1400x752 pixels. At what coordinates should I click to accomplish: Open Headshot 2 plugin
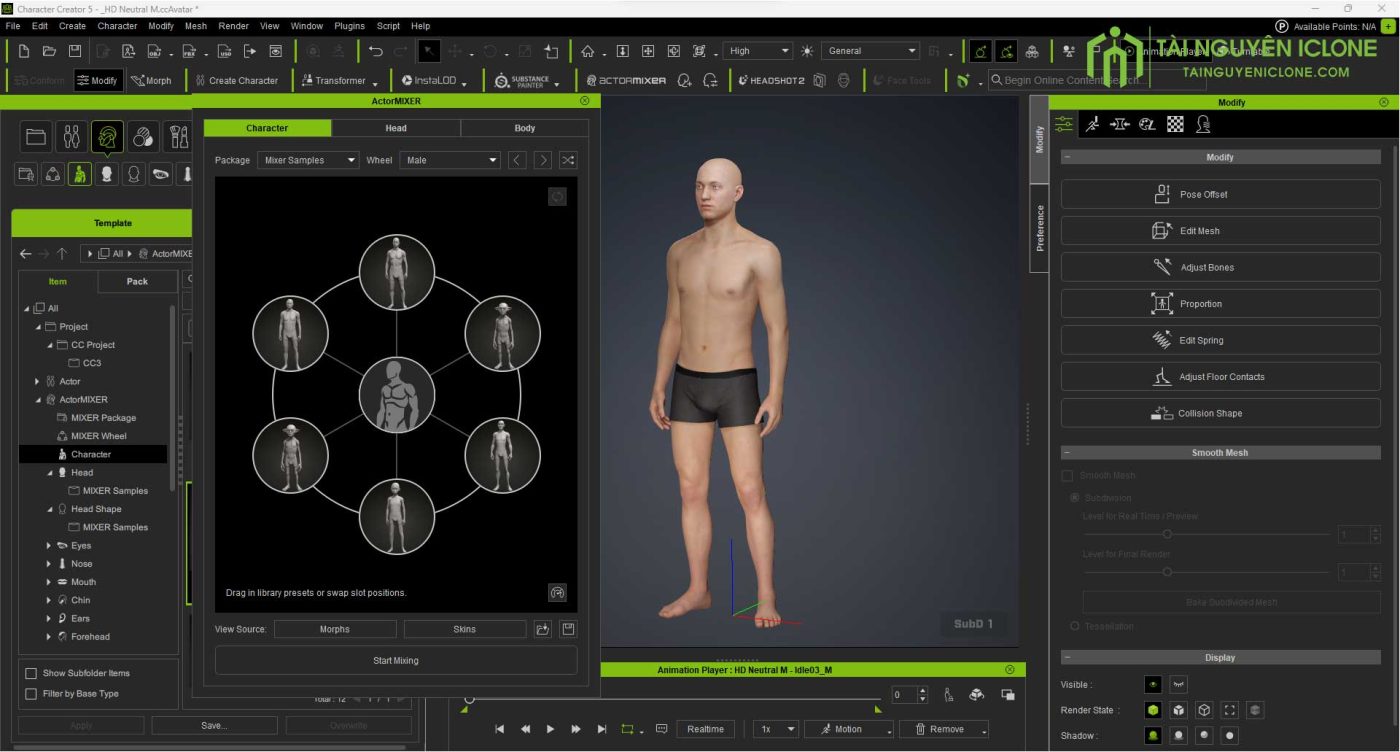[771, 80]
